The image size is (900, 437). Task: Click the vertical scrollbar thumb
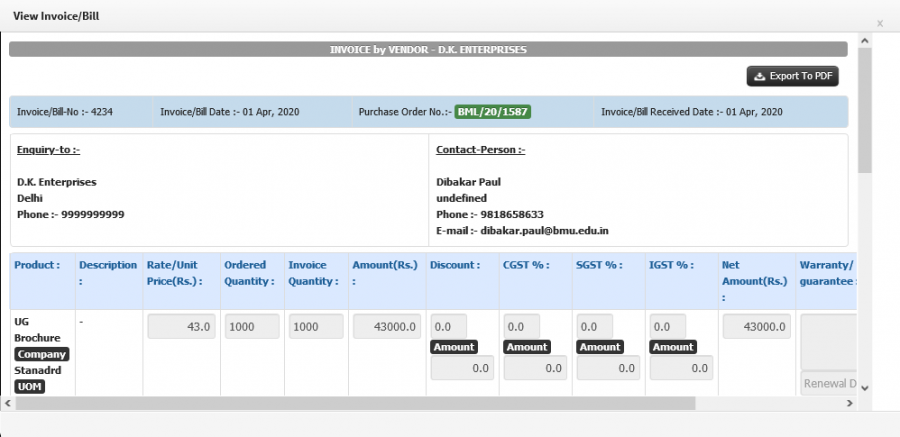click(865, 110)
